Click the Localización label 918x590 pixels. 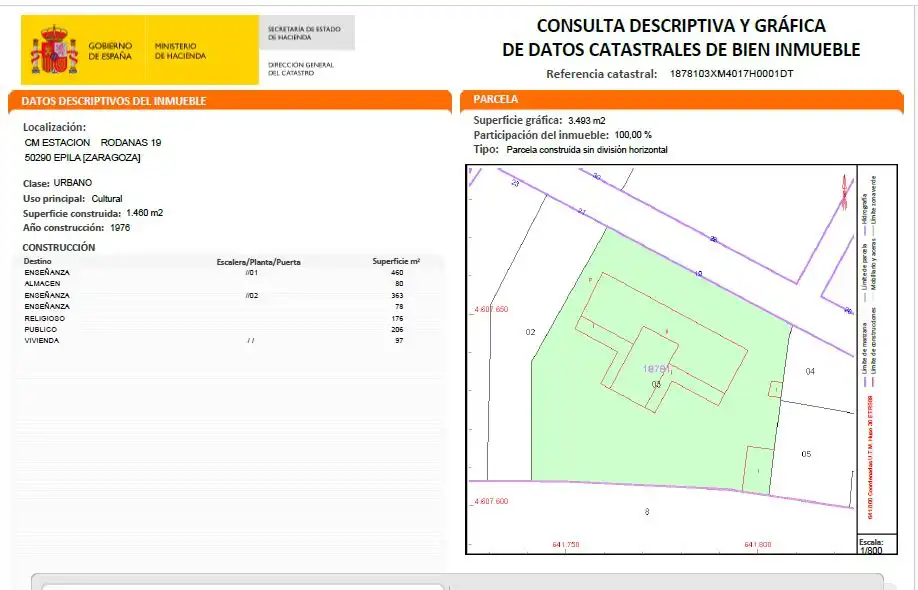tap(54, 127)
